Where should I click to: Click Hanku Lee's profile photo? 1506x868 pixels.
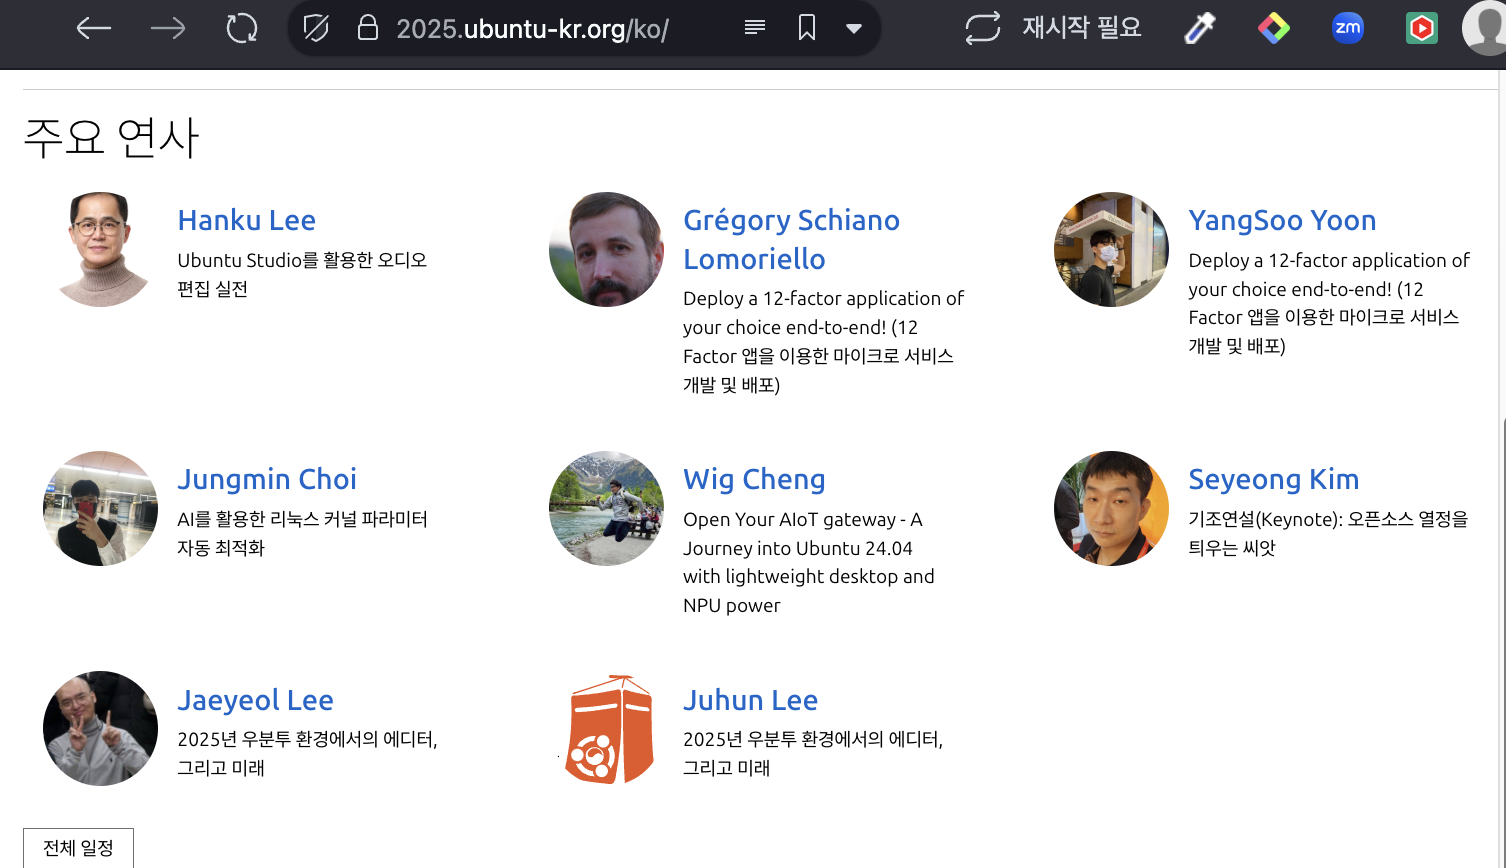click(x=100, y=249)
